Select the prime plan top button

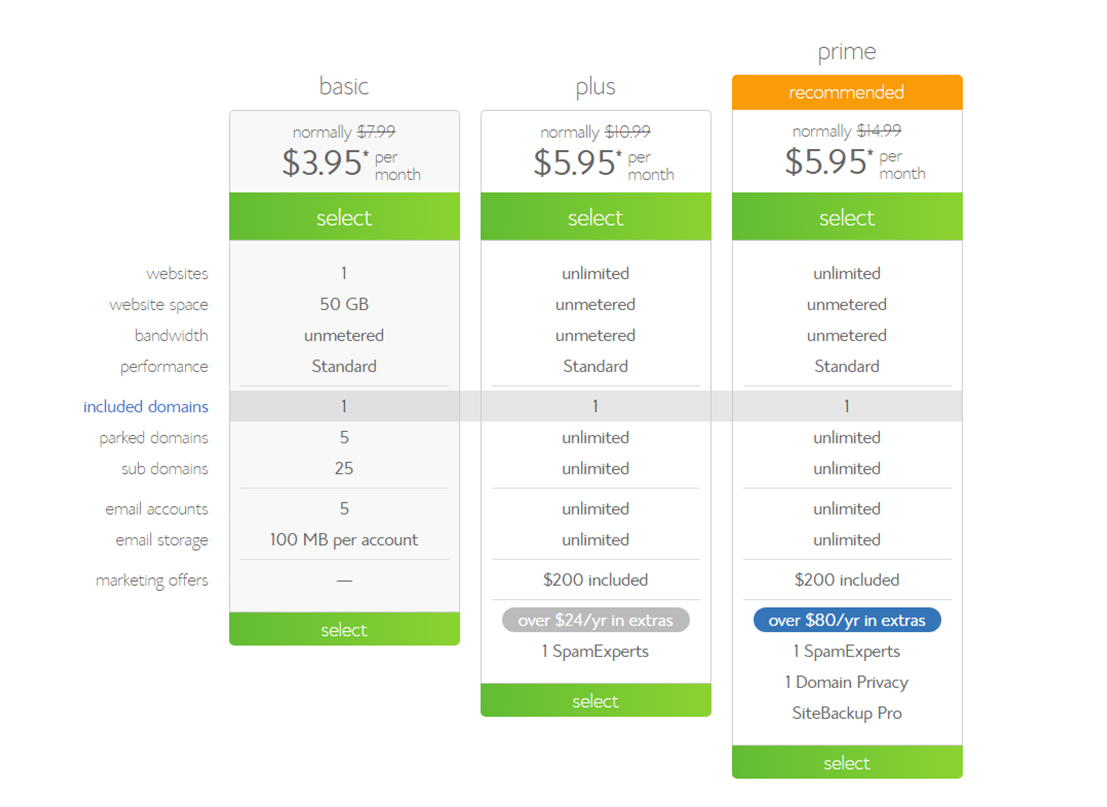846,217
